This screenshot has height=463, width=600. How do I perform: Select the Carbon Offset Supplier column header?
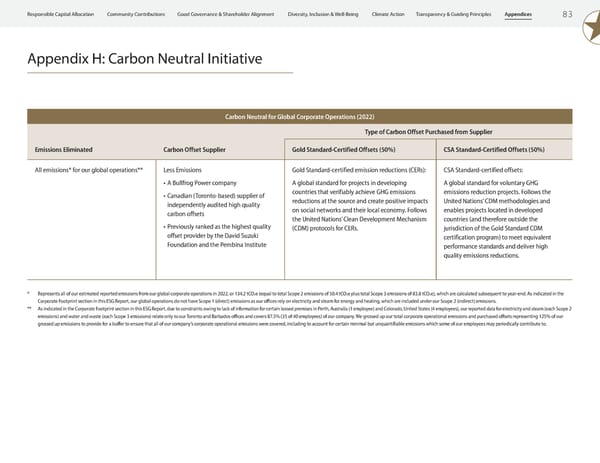[x=195, y=149]
